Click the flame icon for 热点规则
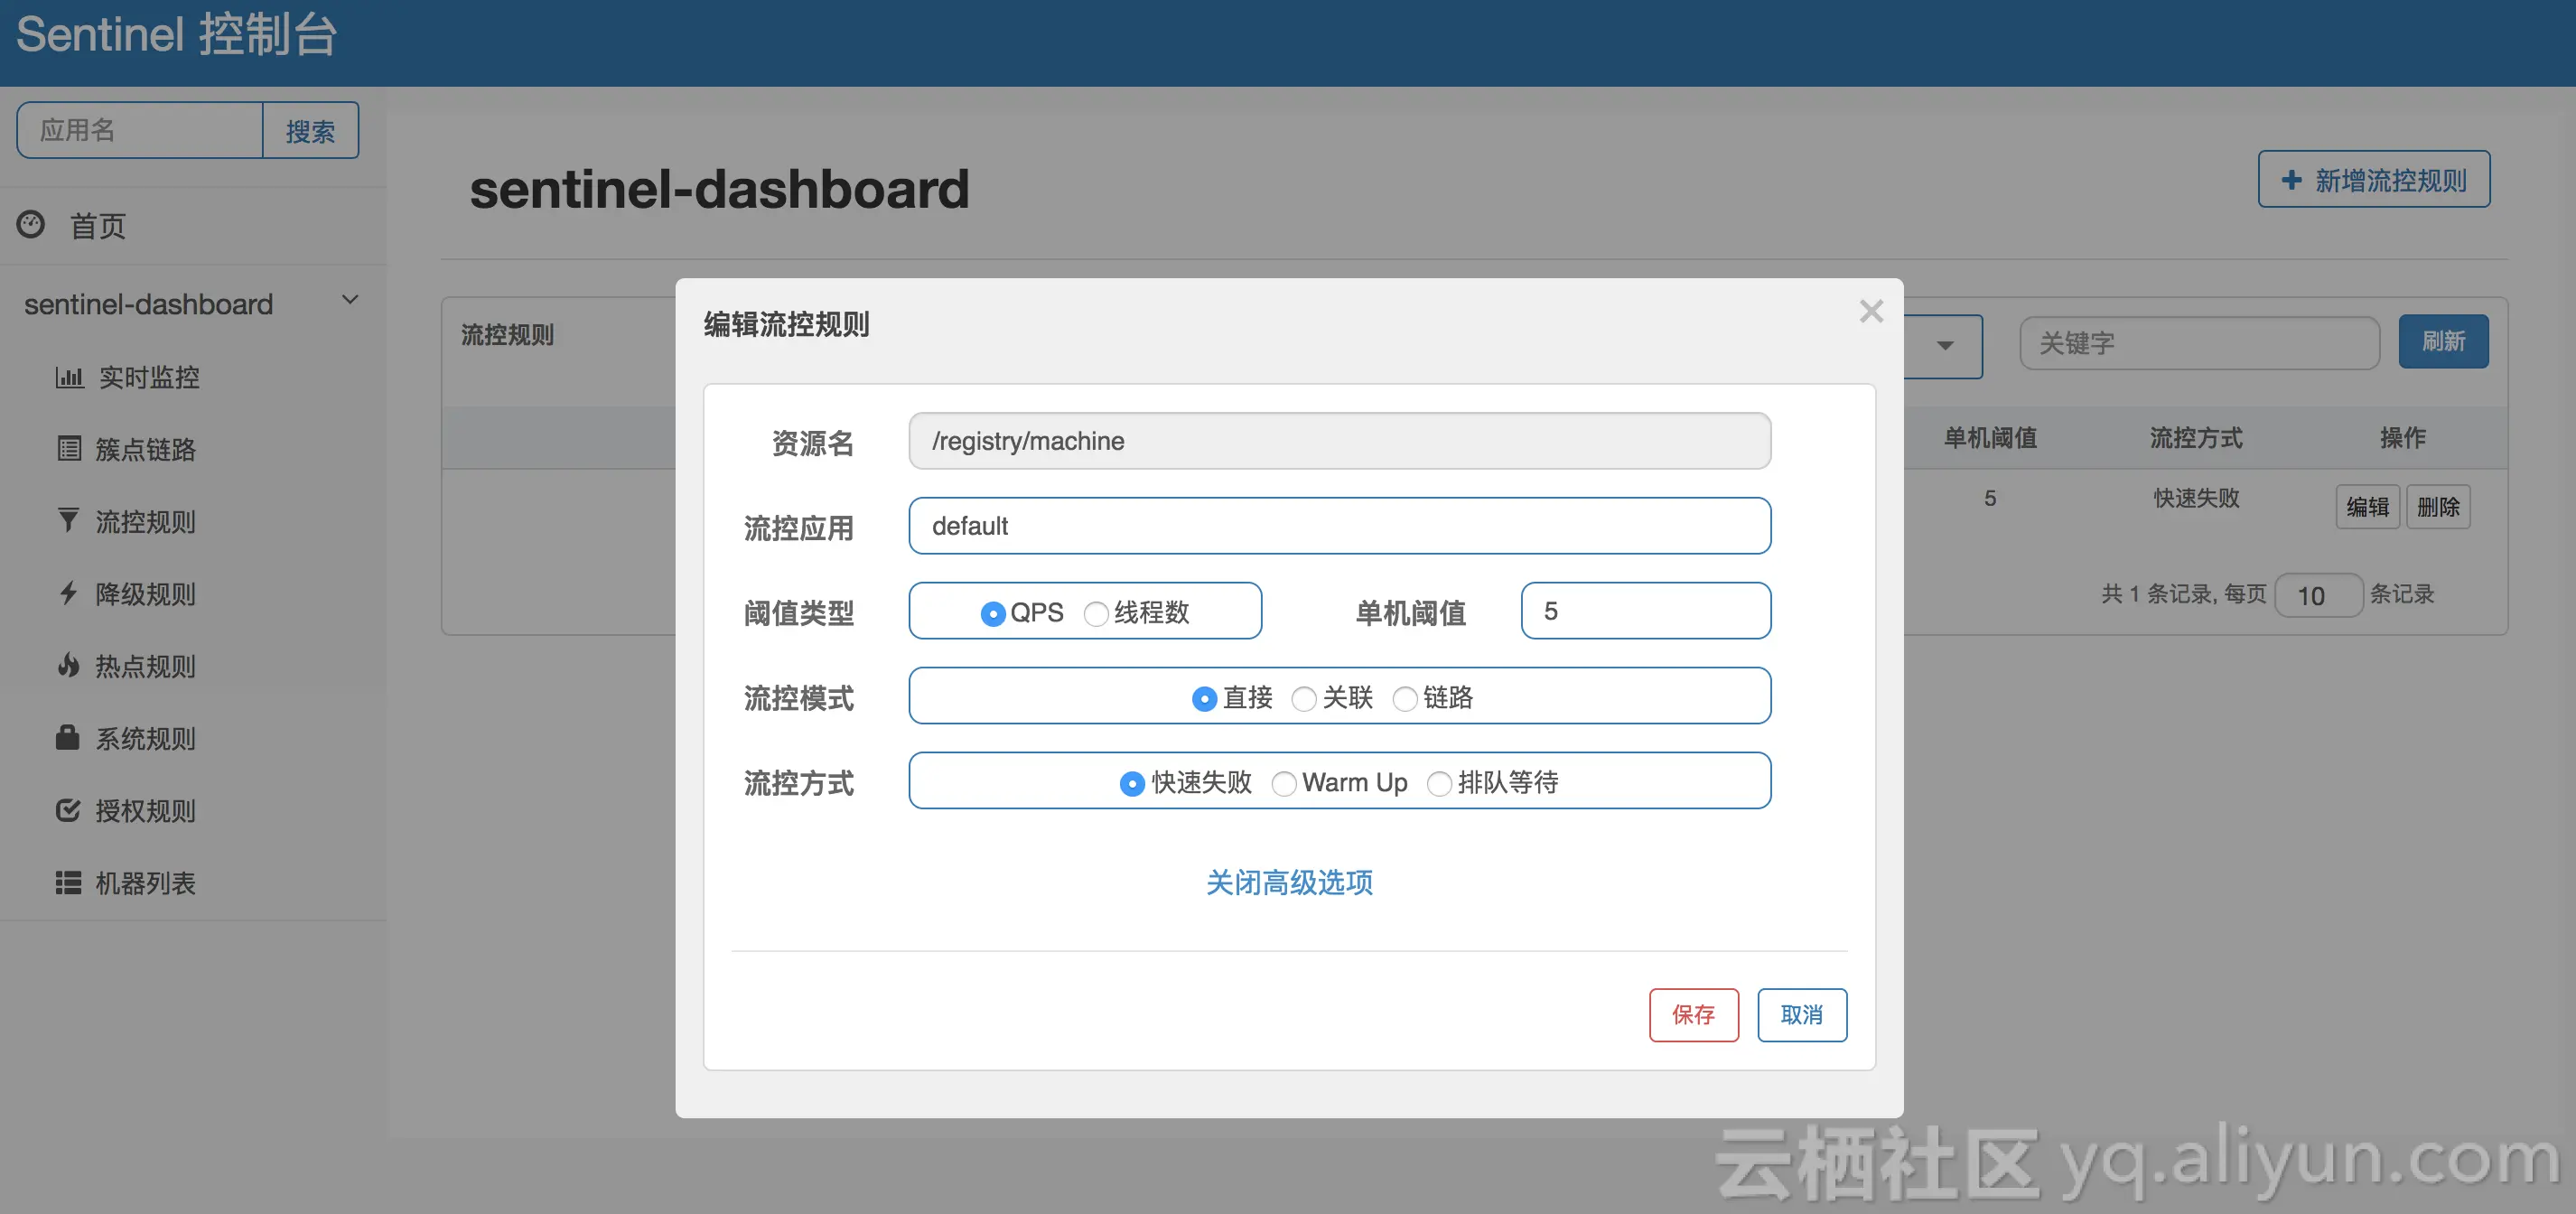 68,665
